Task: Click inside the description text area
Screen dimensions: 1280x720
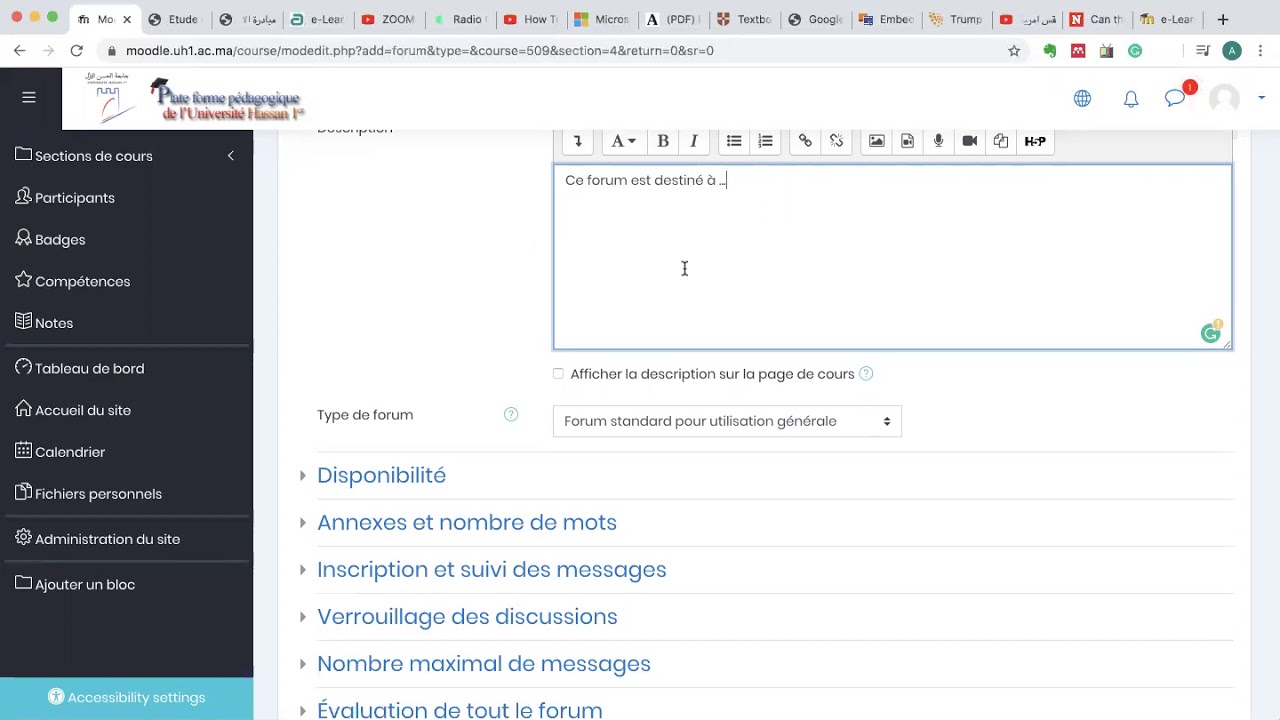Action: (x=892, y=257)
